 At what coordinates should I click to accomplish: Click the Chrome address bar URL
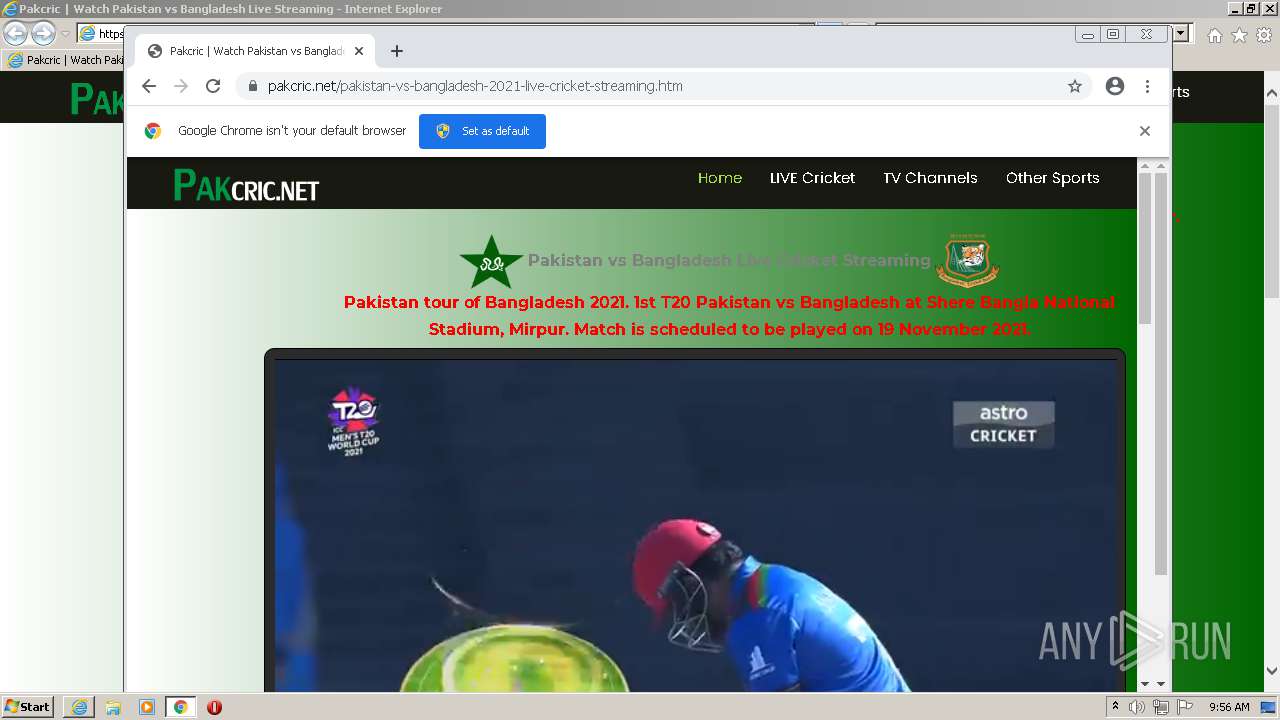click(475, 86)
